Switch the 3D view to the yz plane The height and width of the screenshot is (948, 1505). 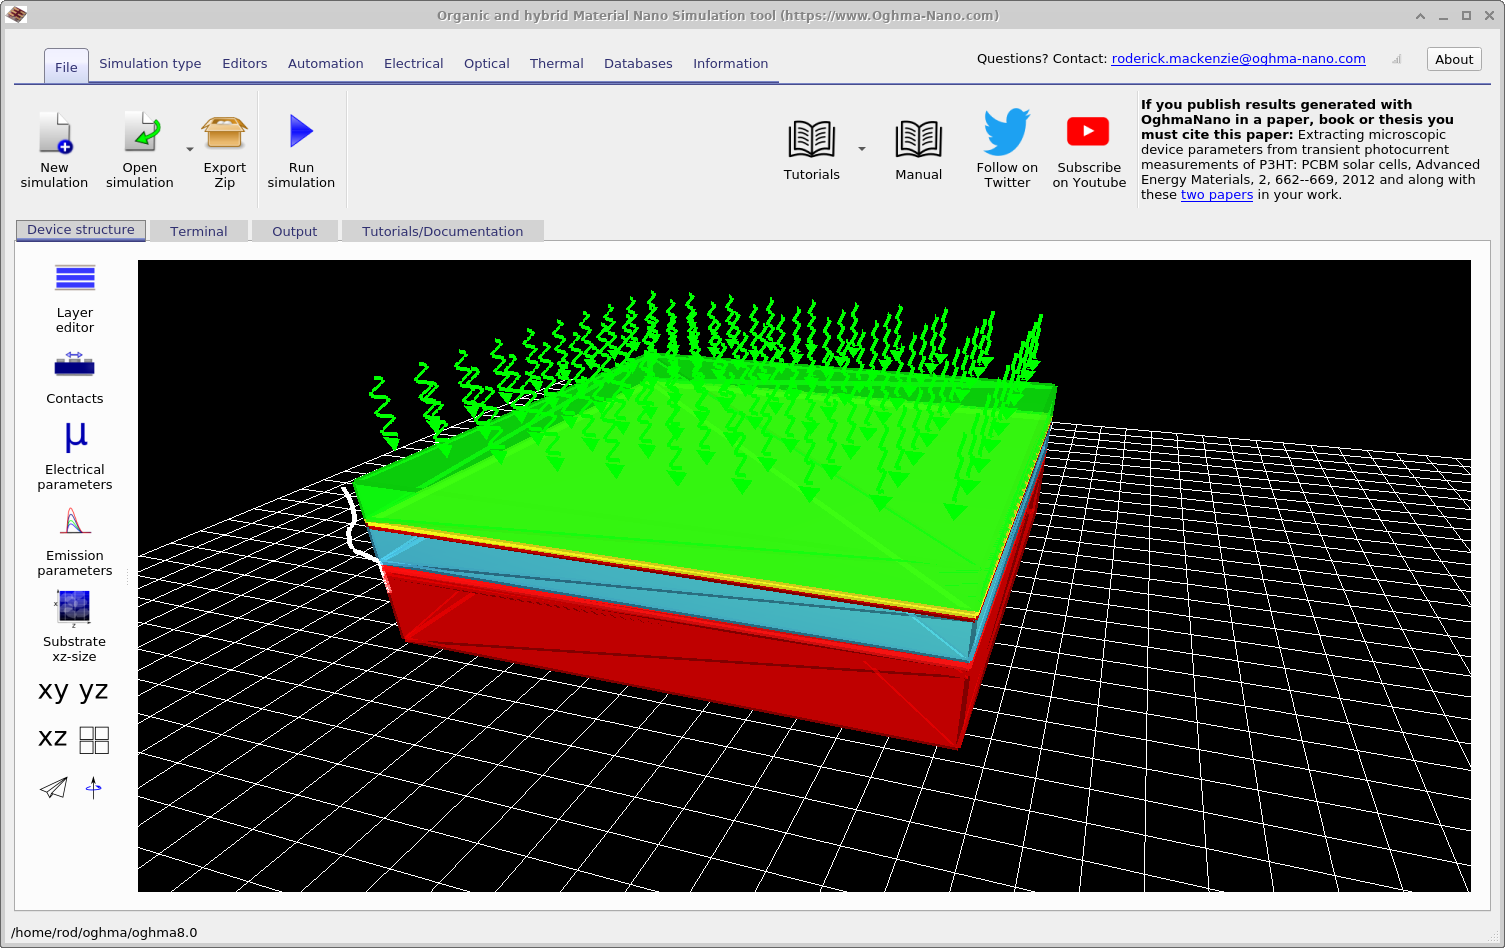[94, 691]
